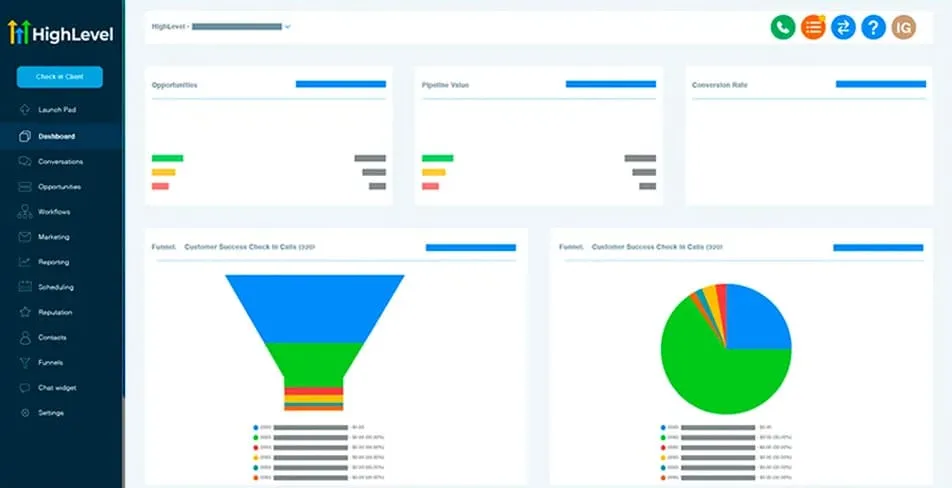This screenshot has height=488, width=952.
Task: Open the orange notifications list icon
Action: coord(813,28)
